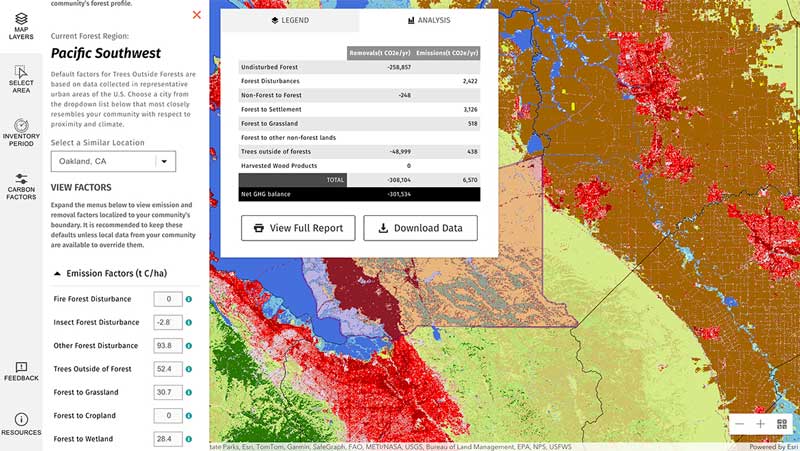Open the Feedback form
The width and height of the screenshot is (800, 451).
(x=21, y=372)
